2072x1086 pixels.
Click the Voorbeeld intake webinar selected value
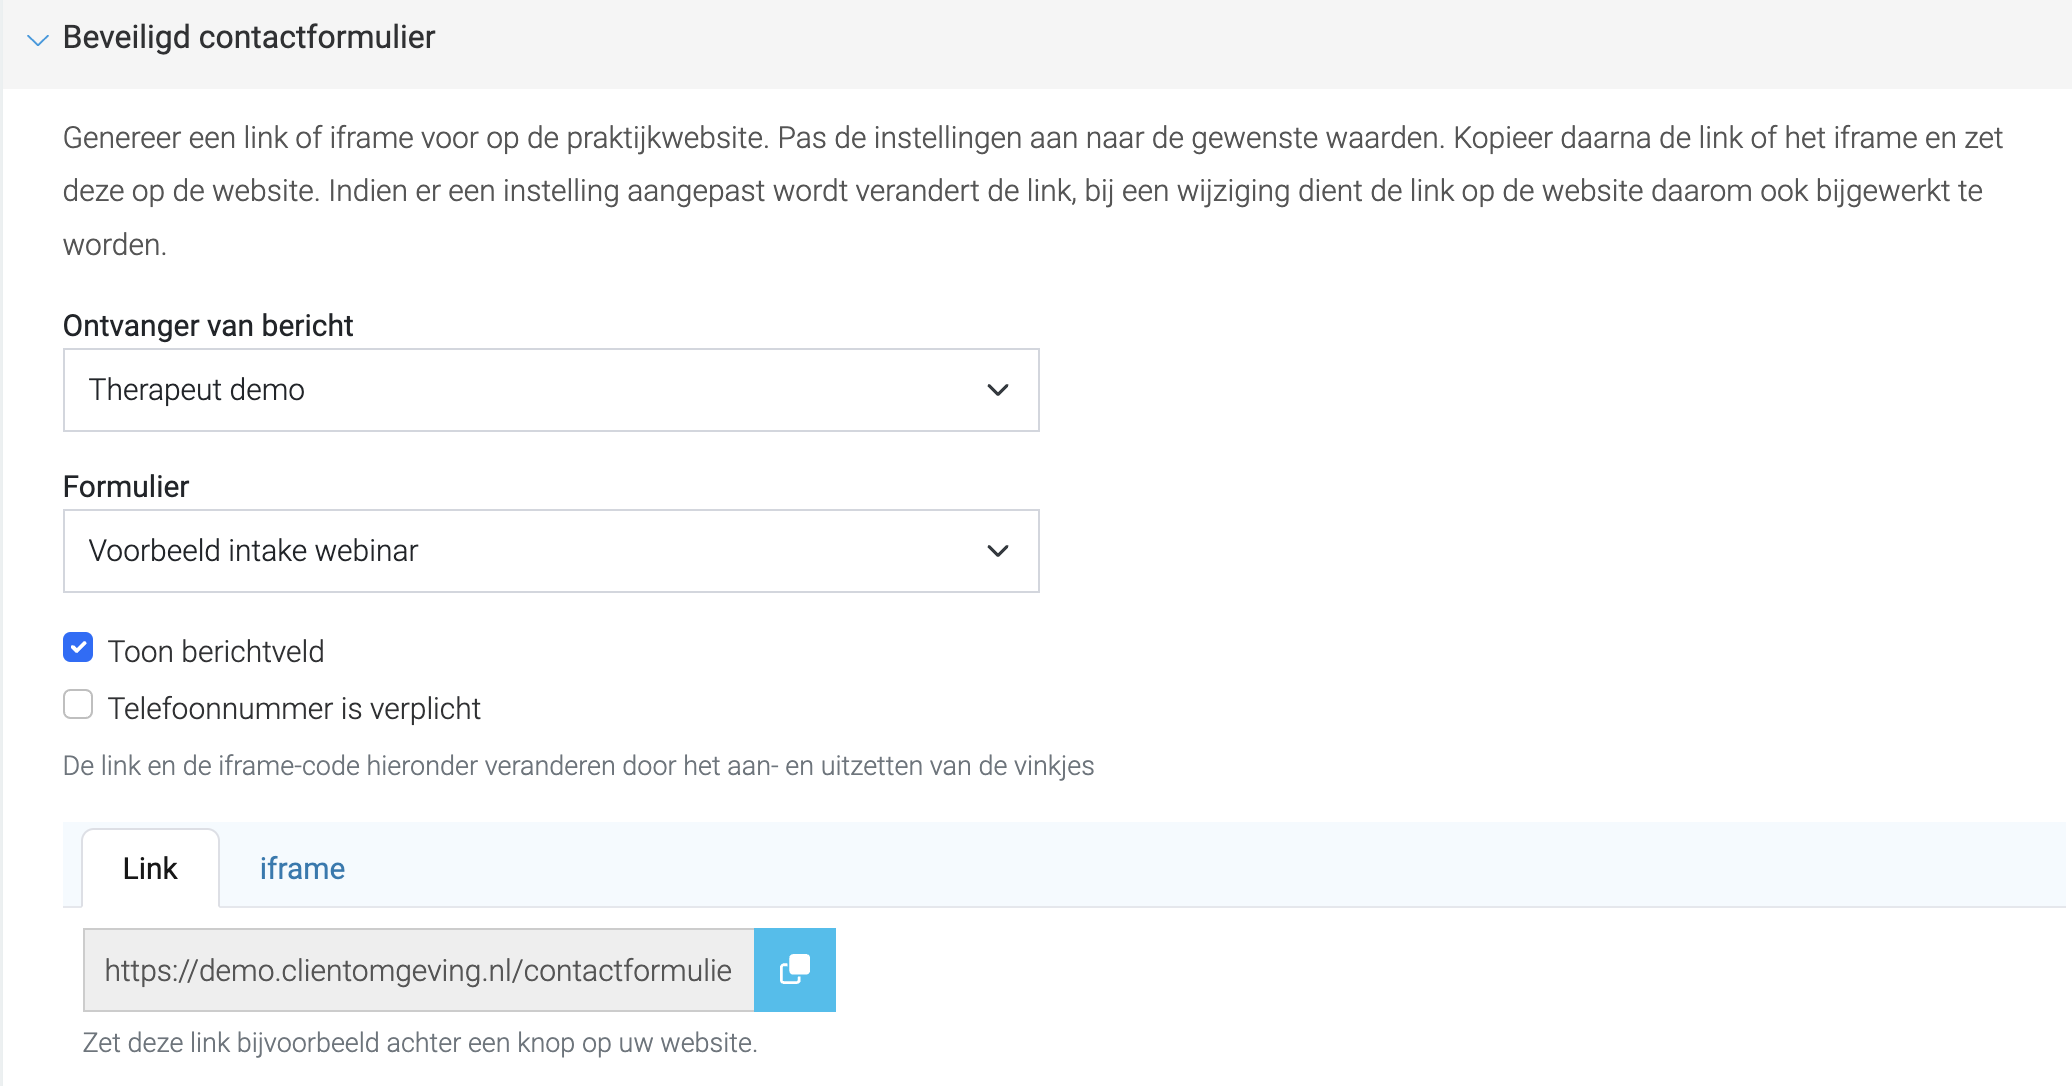(253, 551)
